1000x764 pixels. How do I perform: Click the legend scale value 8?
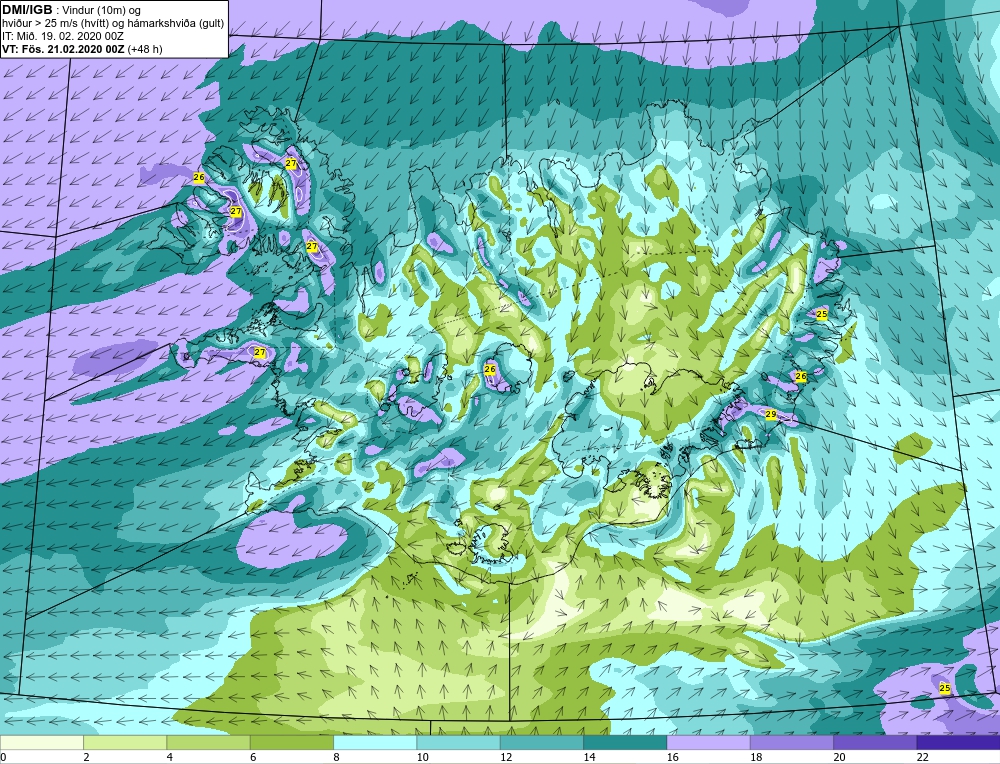pos(336,757)
